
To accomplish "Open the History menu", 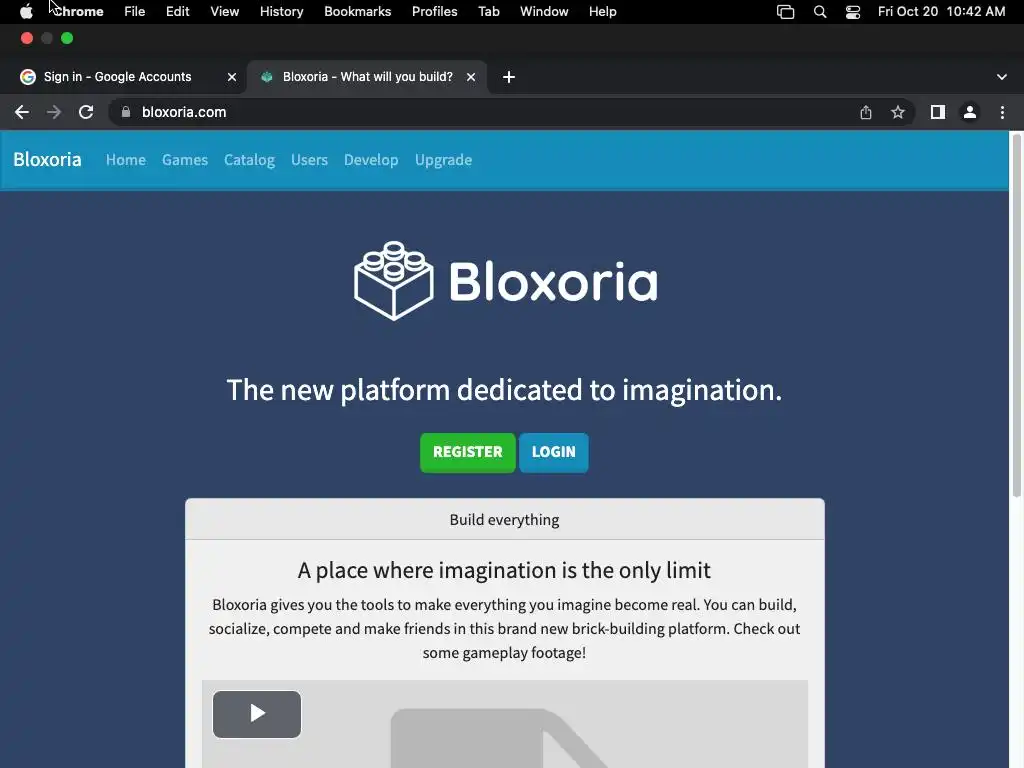I will coord(281,12).
